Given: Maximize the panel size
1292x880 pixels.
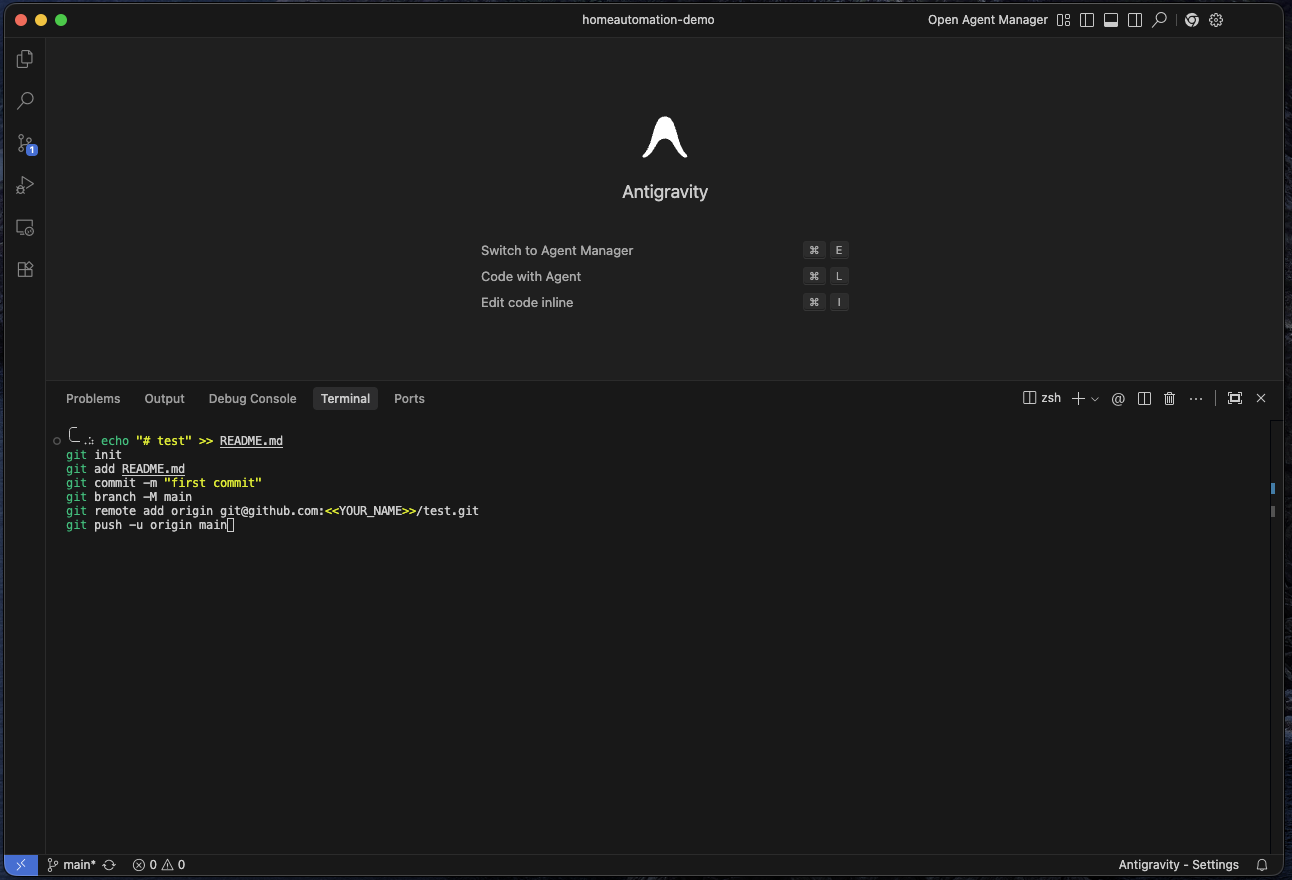Looking at the screenshot, I should [1235, 398].
